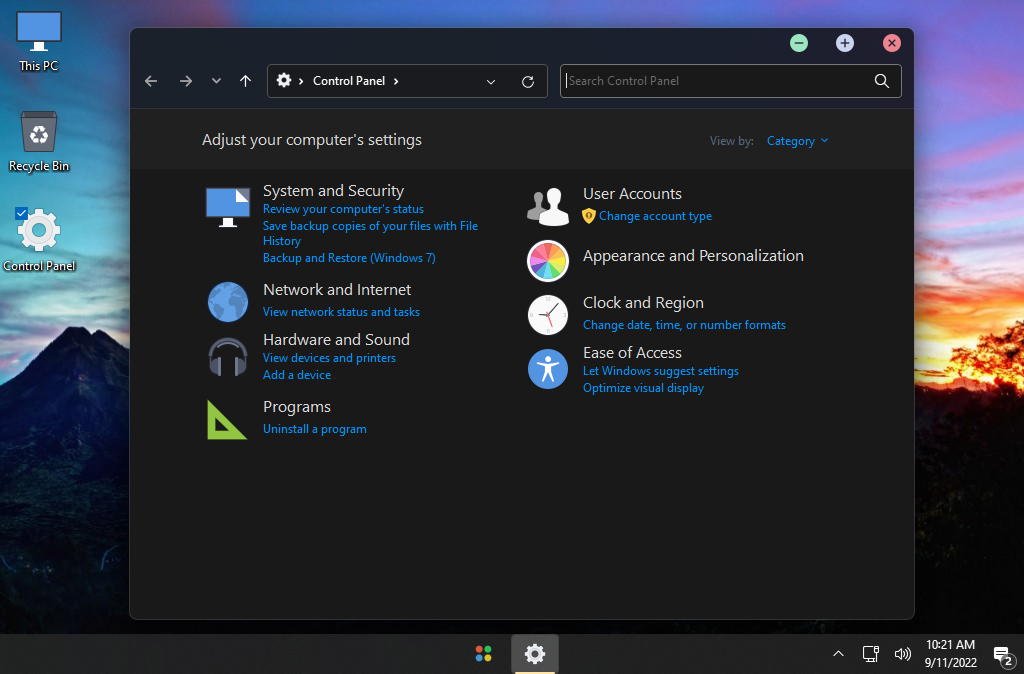Open Save backup copies with File History

click(370, 233)
